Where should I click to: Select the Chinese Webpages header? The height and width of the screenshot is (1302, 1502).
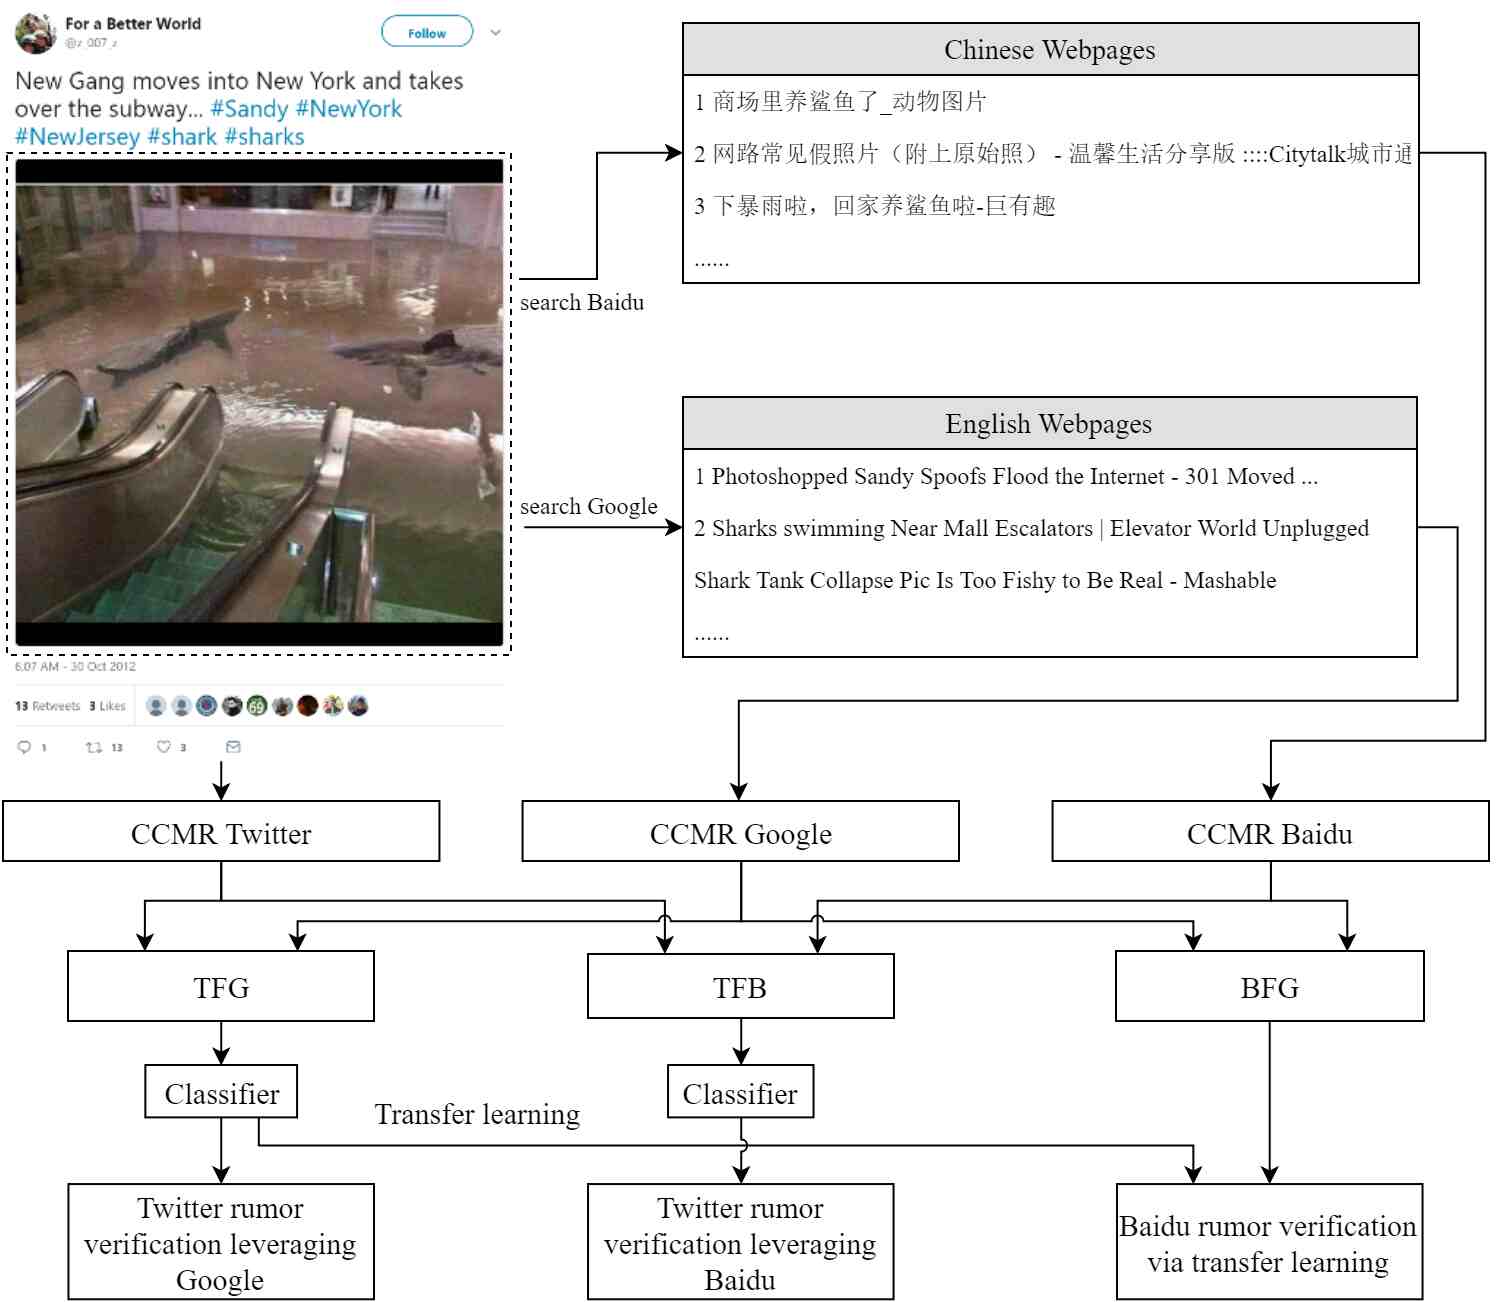1050,50
